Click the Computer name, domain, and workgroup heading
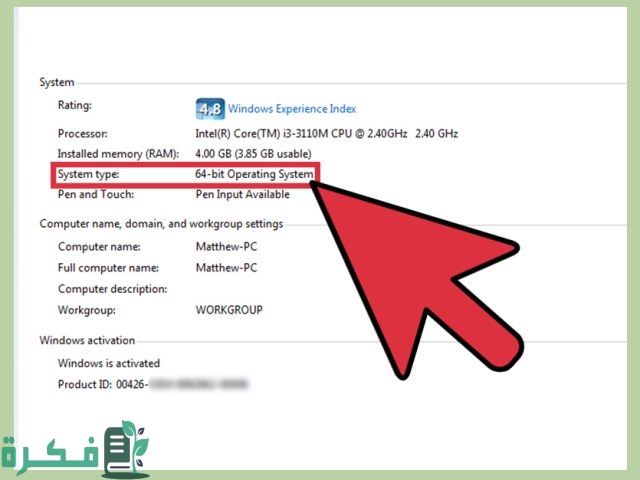 point(161,224)
